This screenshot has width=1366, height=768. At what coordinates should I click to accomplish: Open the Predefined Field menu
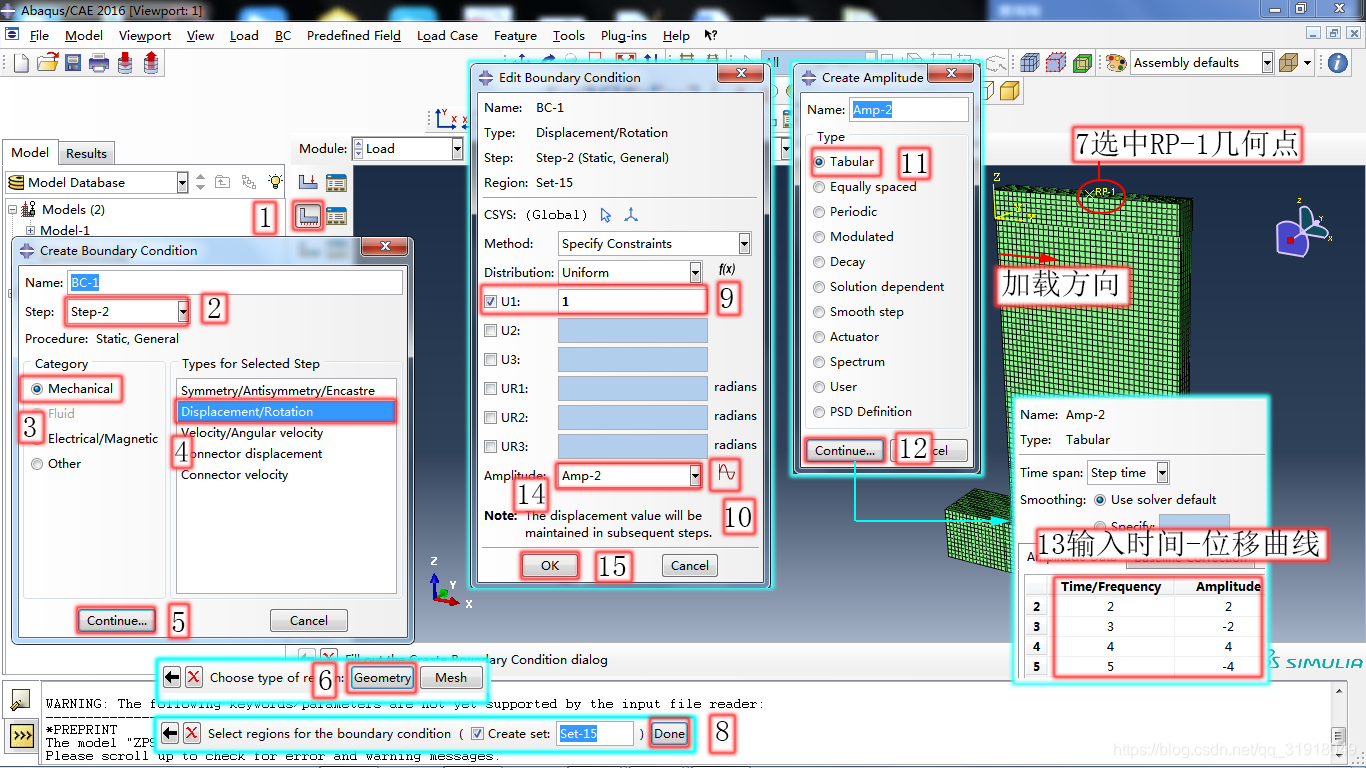coord(354,36)
